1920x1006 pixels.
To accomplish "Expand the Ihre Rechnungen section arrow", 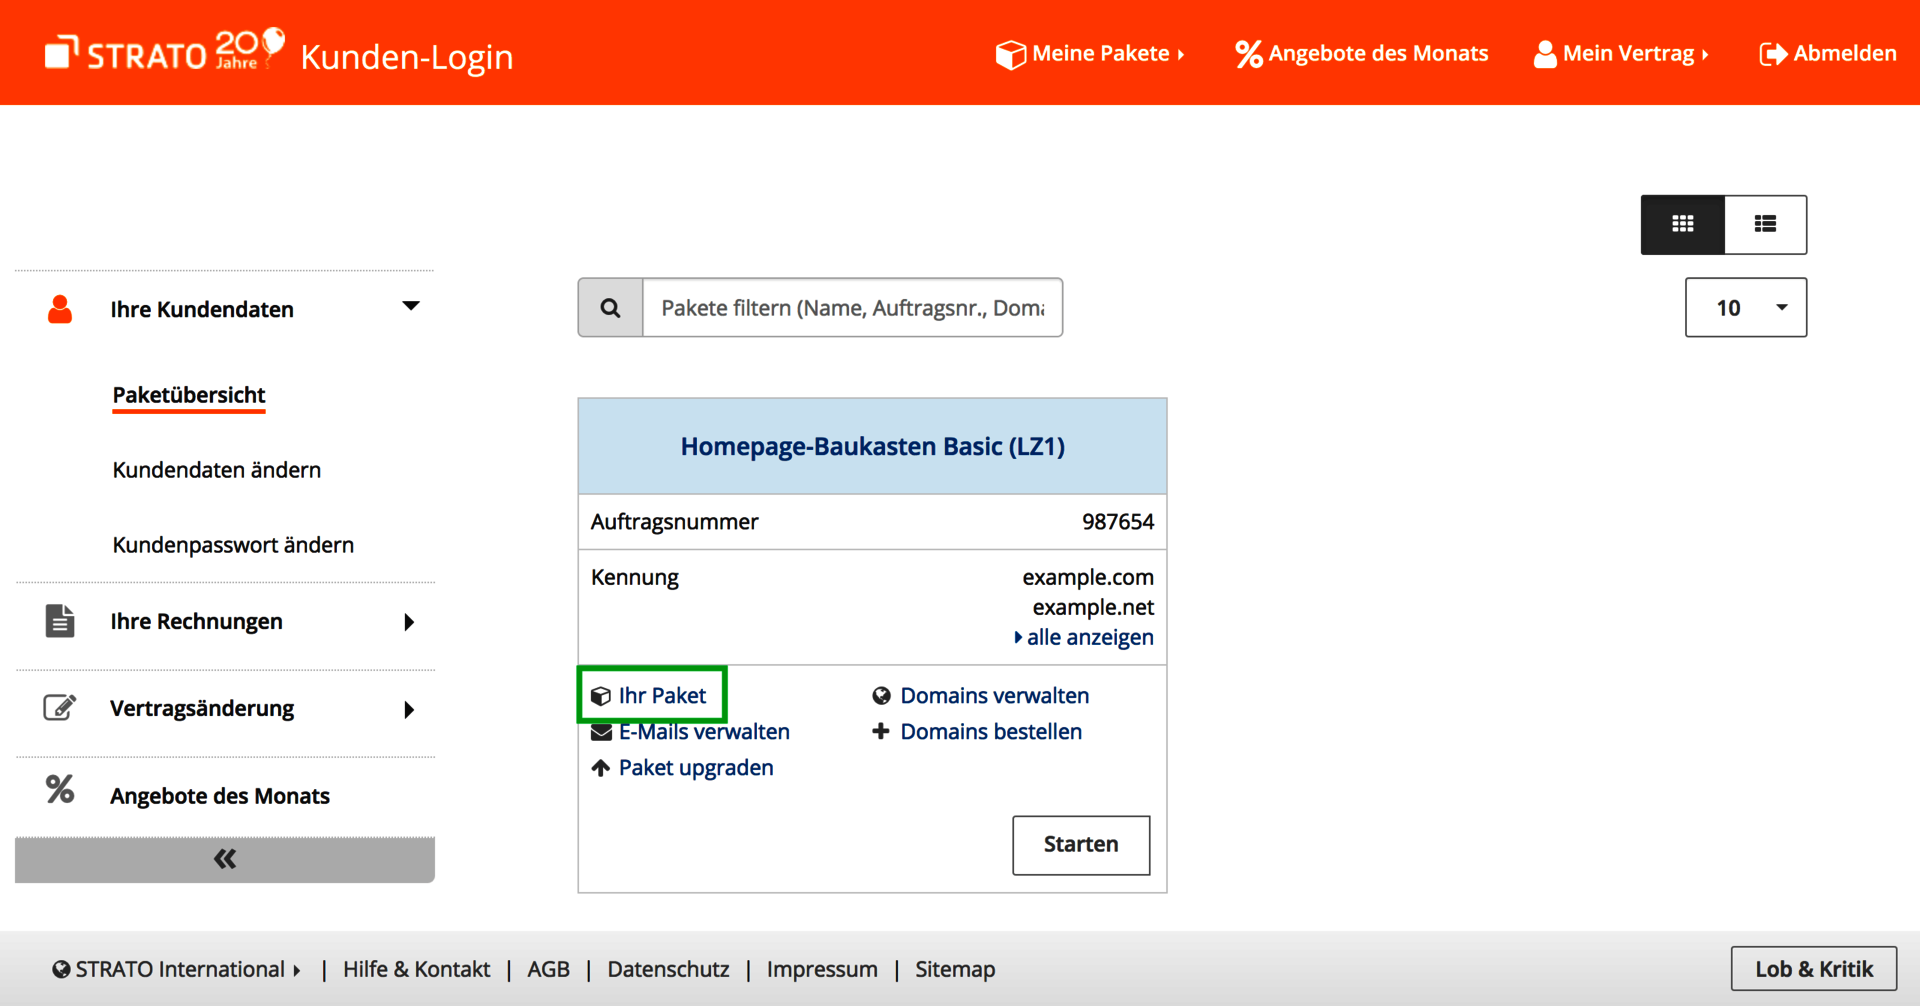I will point(409,622).
